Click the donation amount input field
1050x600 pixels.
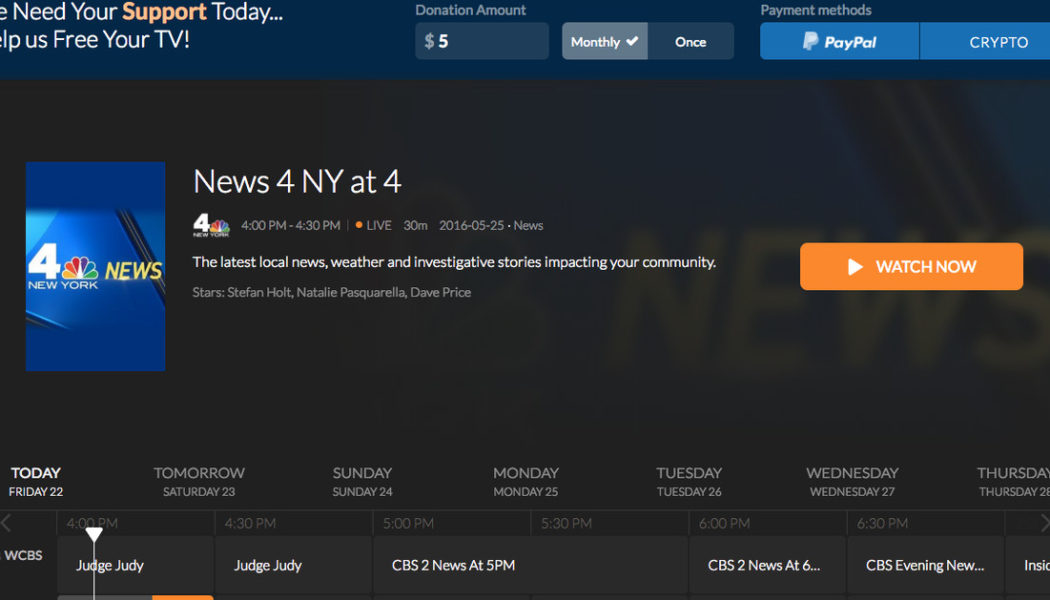pos(480,41)
